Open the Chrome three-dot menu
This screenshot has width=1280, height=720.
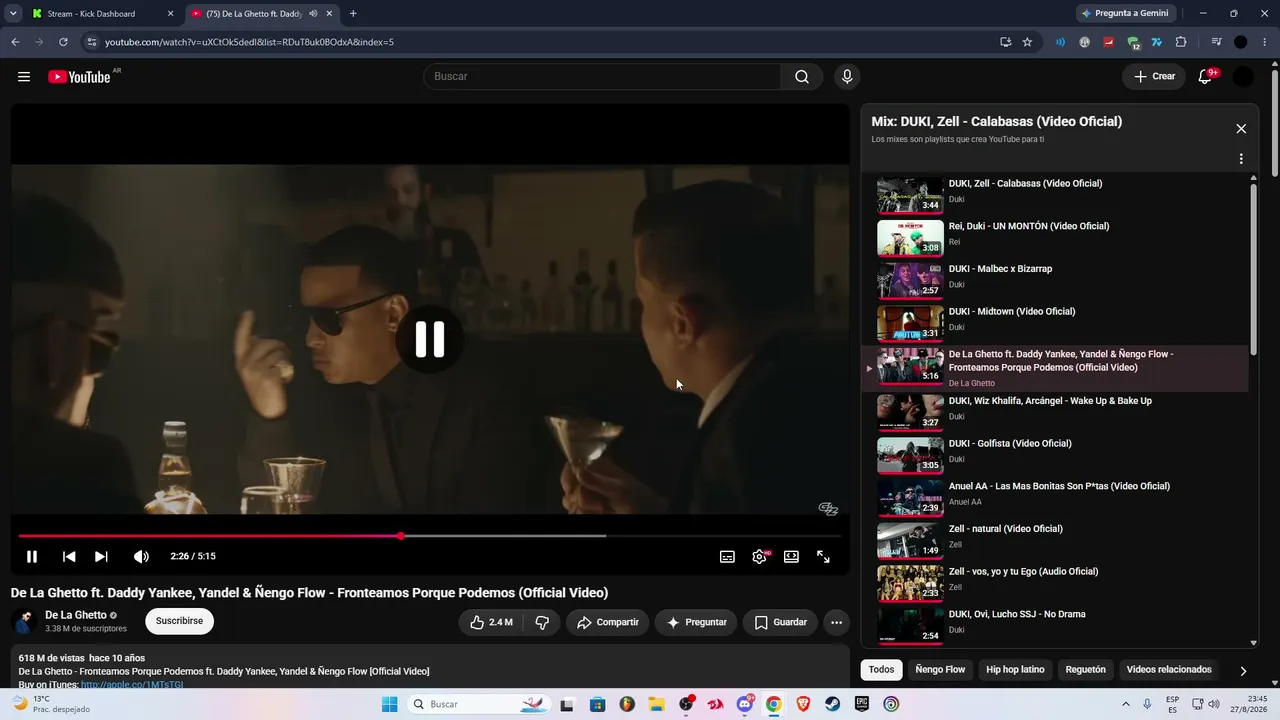1265,42
